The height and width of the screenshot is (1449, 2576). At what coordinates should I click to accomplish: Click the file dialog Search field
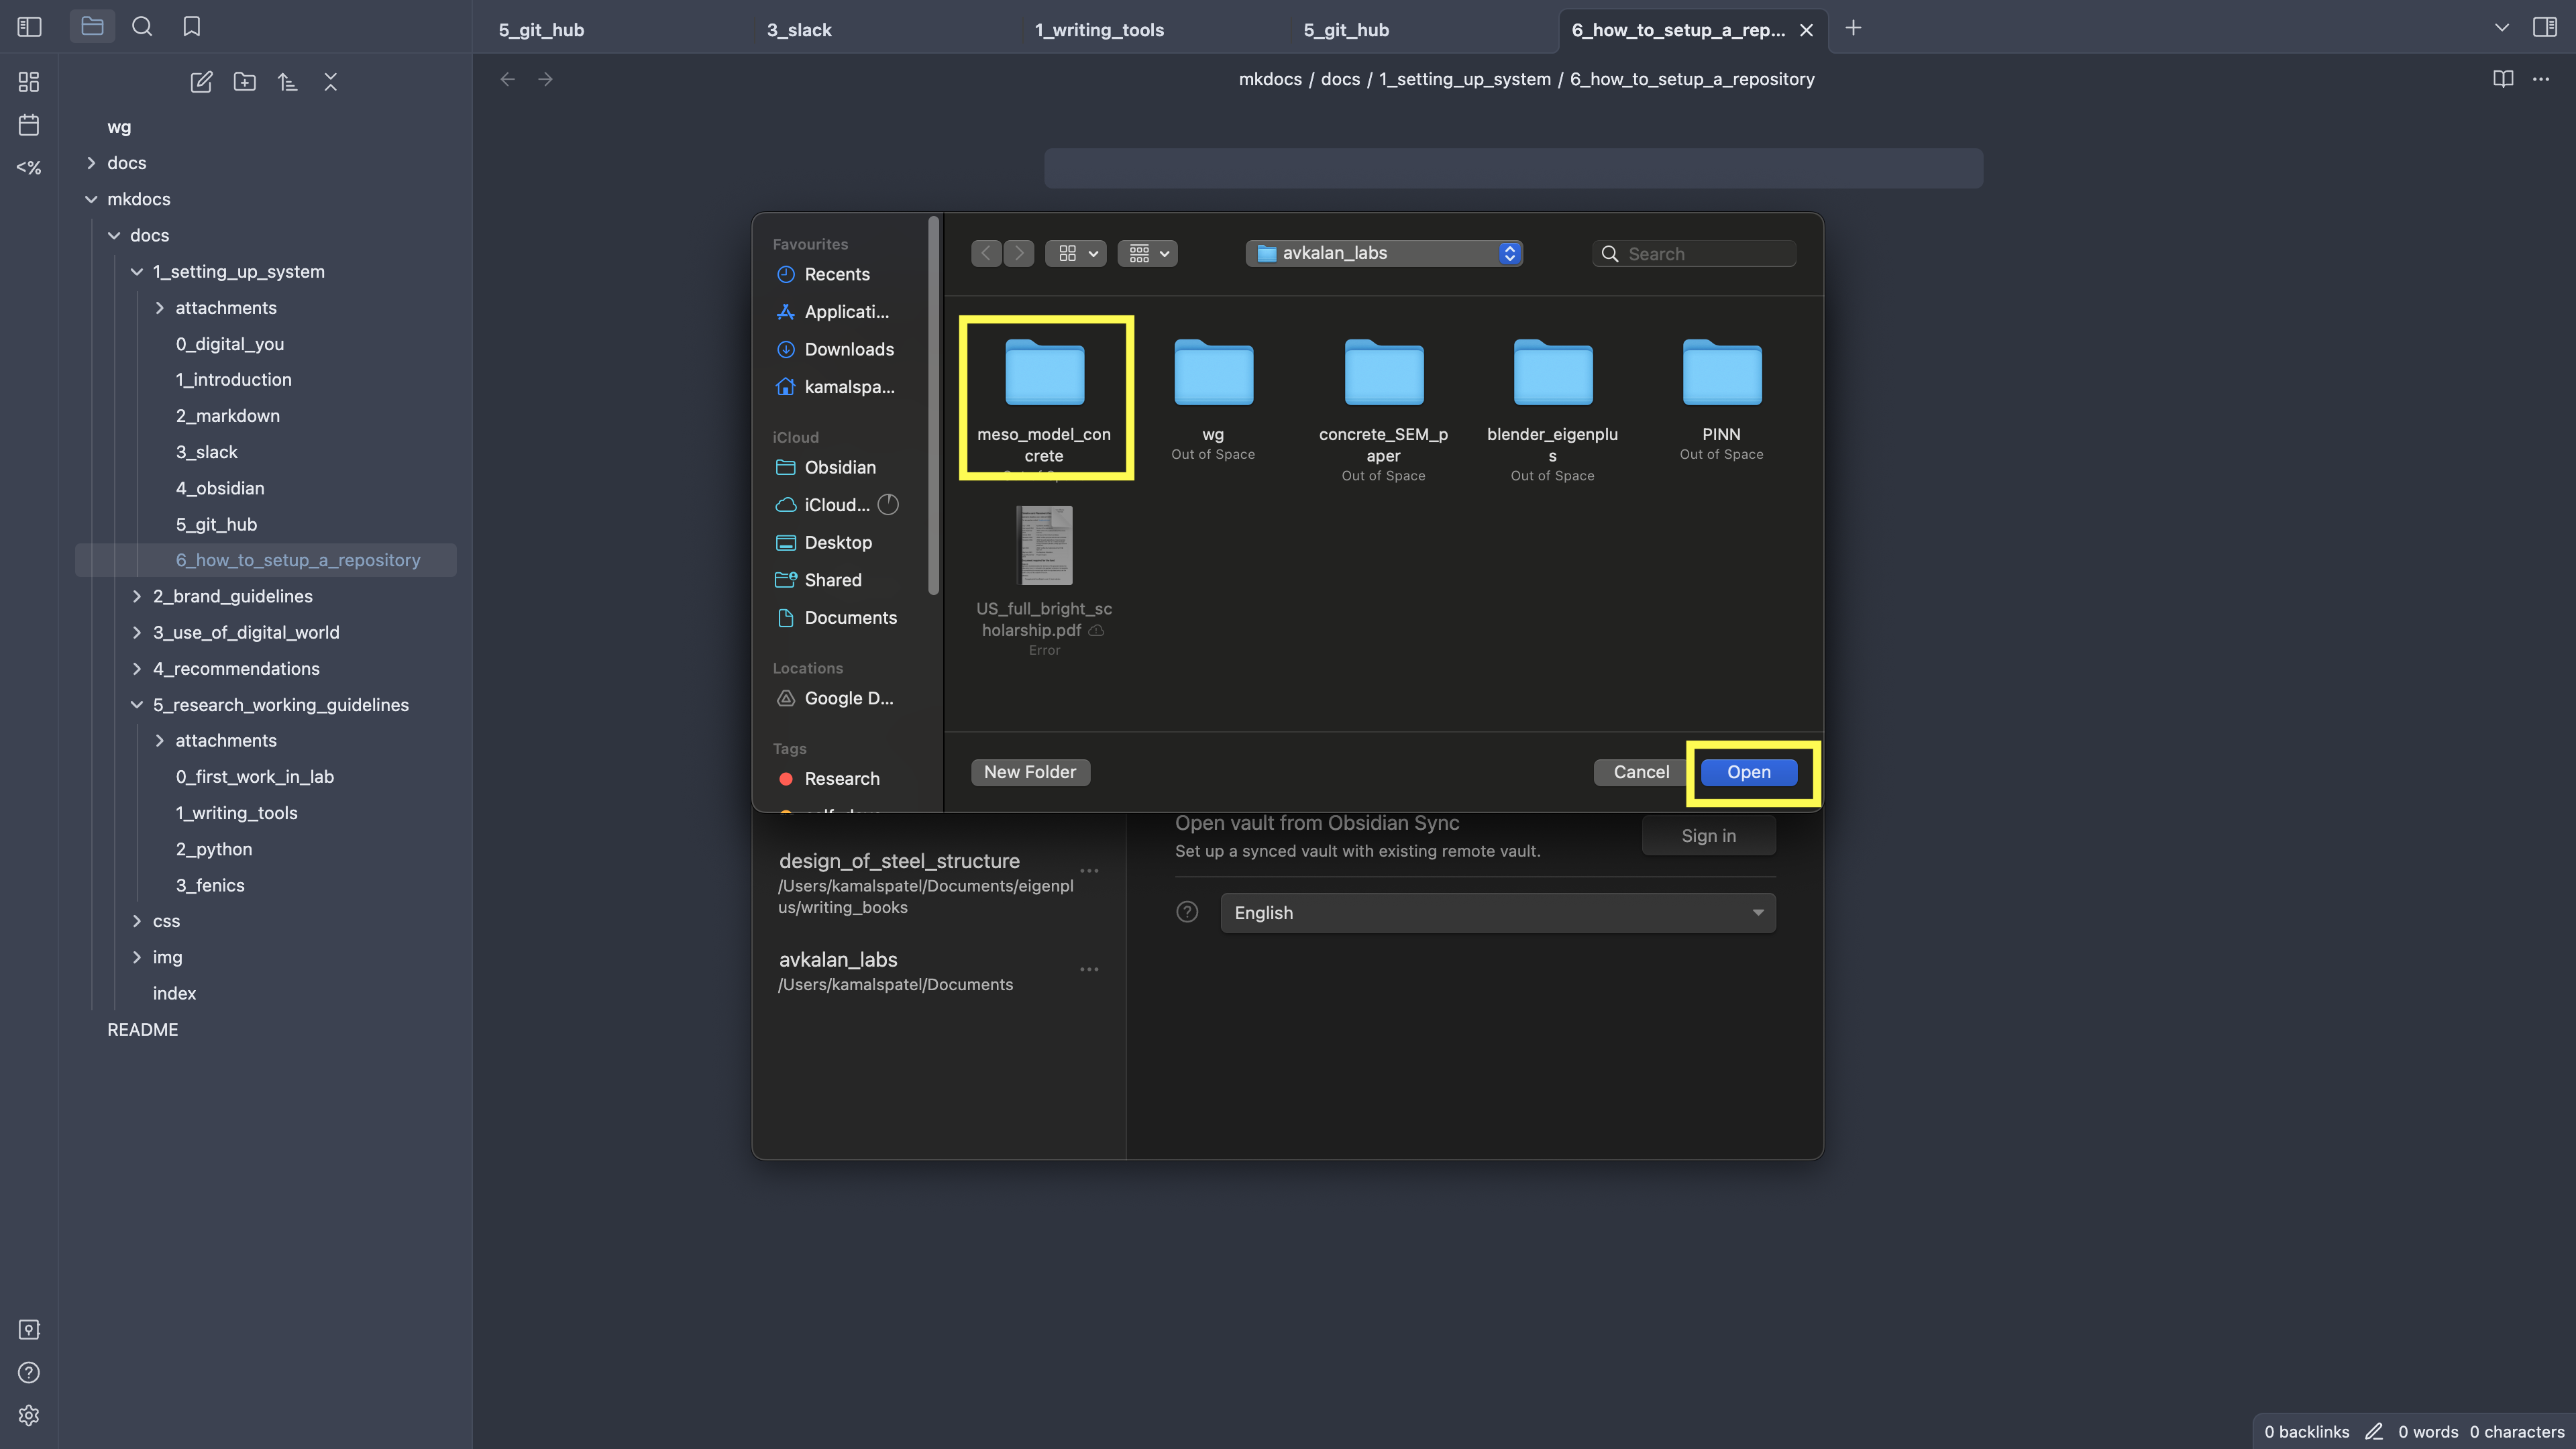click(1705, 254)
